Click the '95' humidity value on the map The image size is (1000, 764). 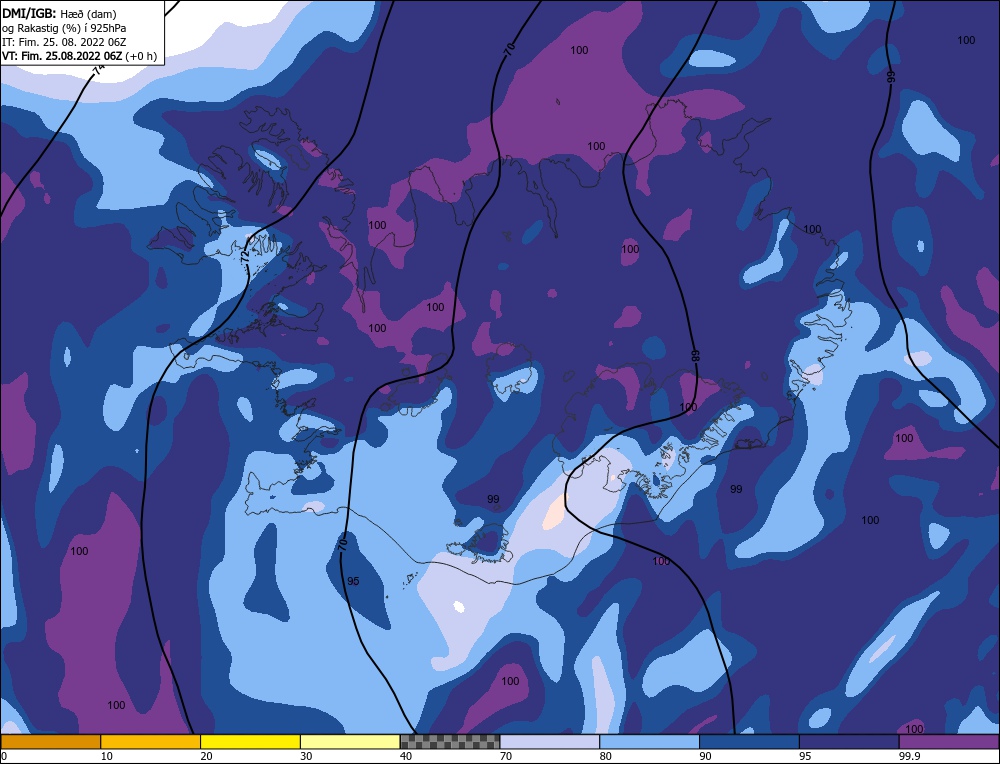(x=353, y=581)
